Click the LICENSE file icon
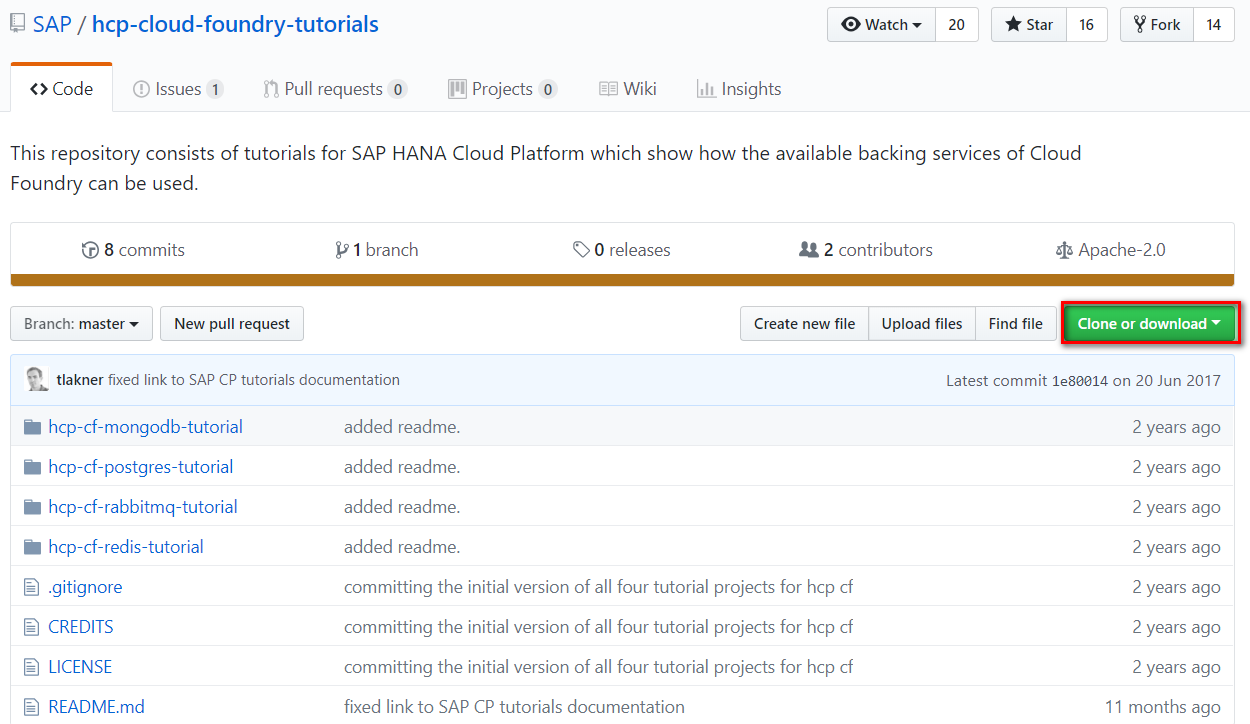1250x724 pixels. (x=31, y=667)
